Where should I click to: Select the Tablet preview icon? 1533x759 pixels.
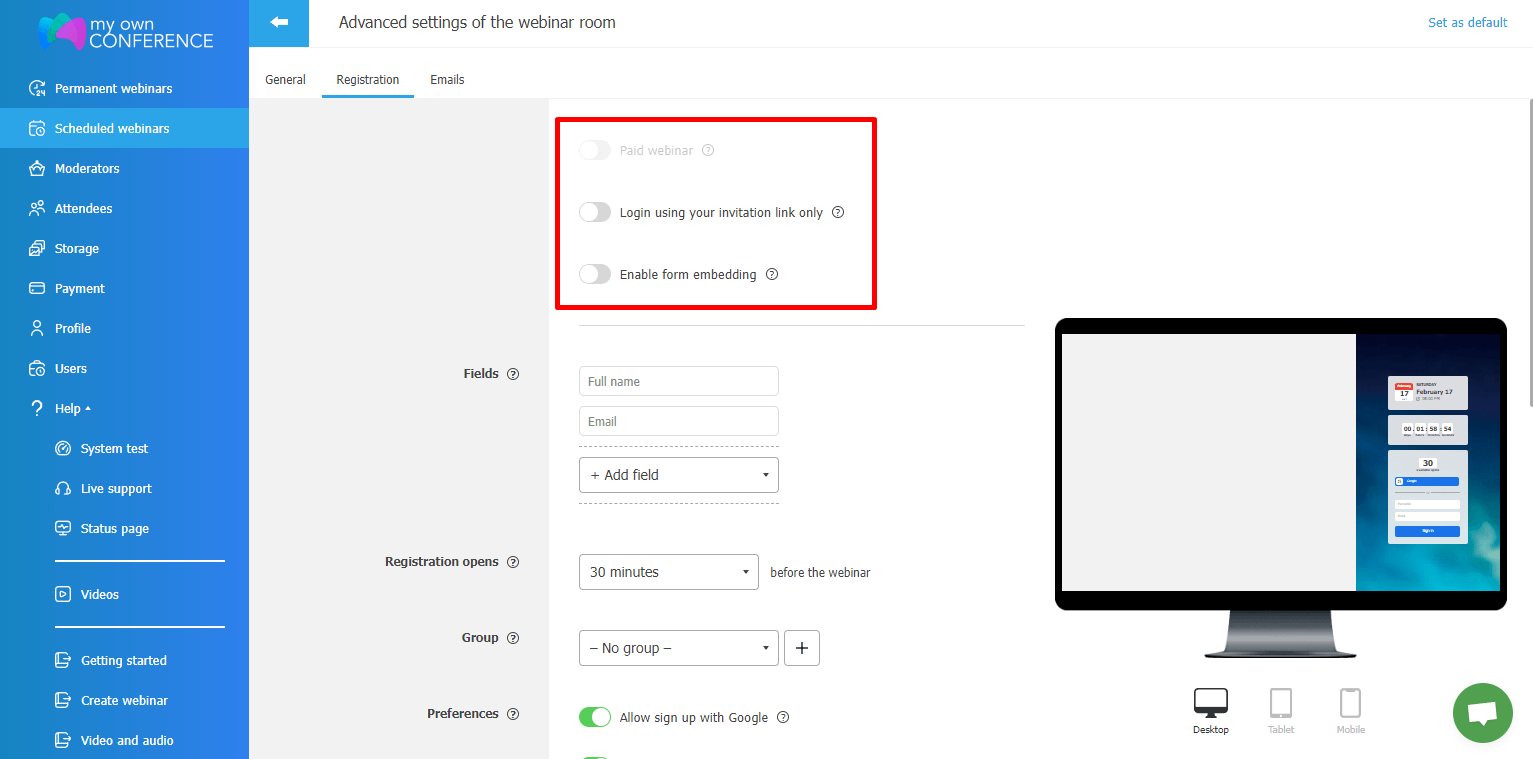(1281, 704)
